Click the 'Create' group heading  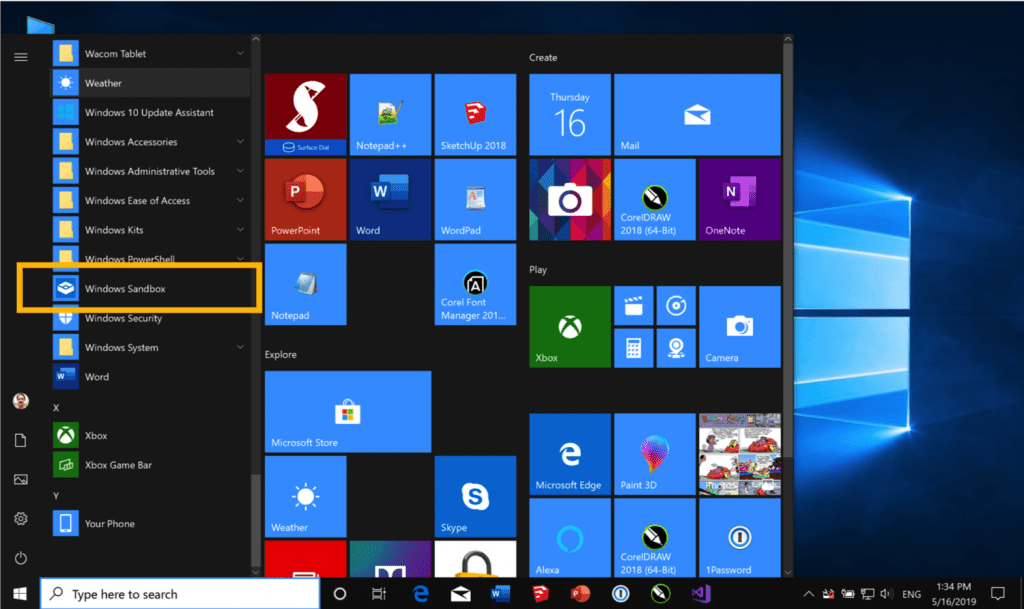coord(543,57)
